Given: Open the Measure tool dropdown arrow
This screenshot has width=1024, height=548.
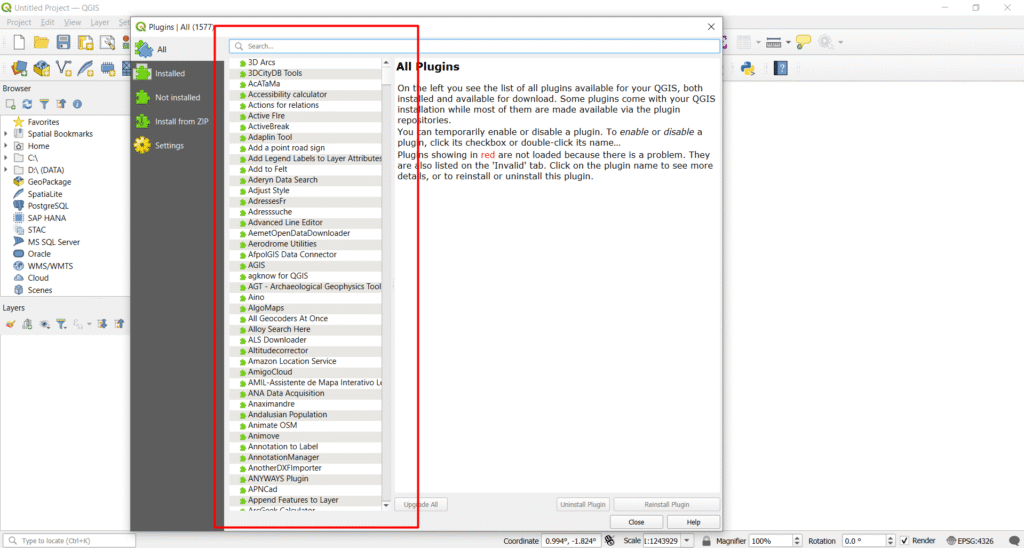Looking at the screenshot, I should (788, 43).
